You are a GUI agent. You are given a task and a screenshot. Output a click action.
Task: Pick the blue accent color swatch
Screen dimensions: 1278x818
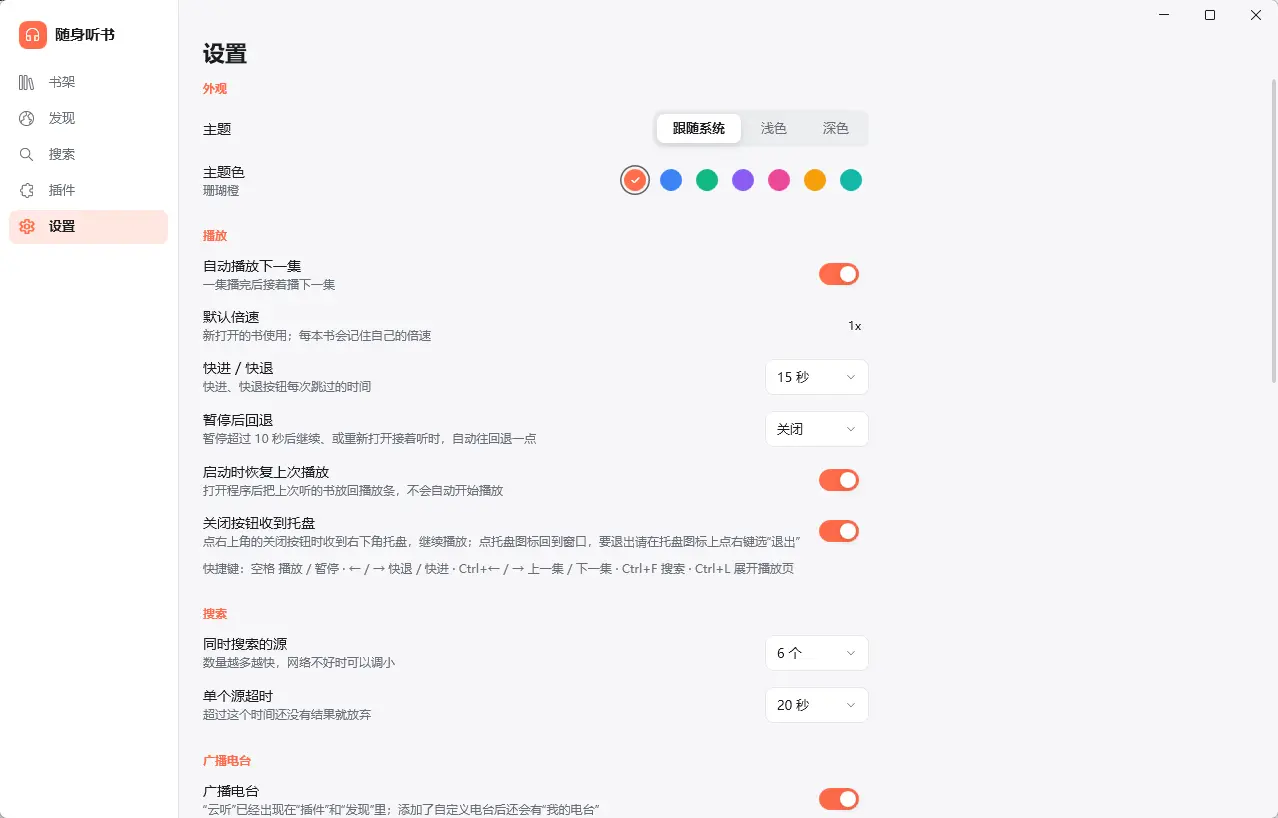[x=671, y=180]
